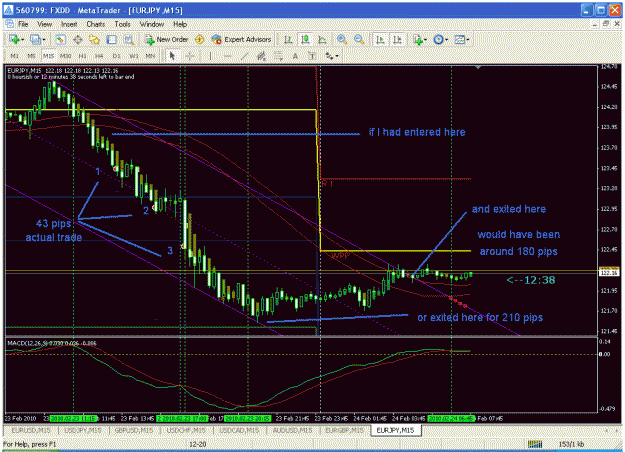The height and width of the screenshot is (452, 625).
Task: Switch timeframe to M30
Action: point(65,56)
